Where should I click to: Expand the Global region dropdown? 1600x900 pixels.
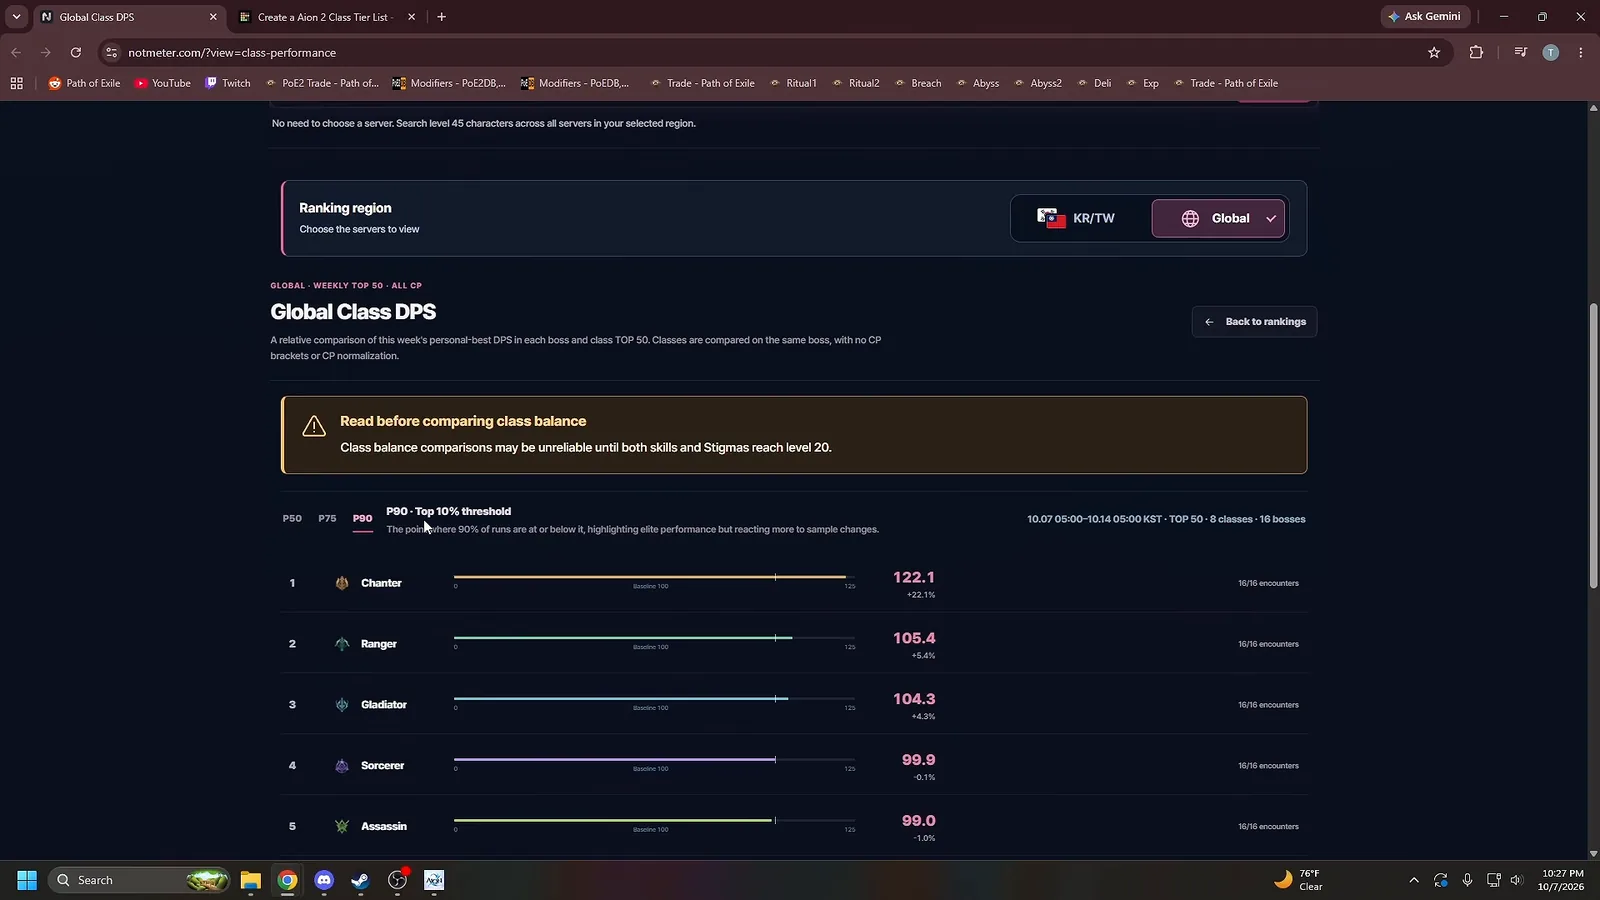coord(1218,218)
